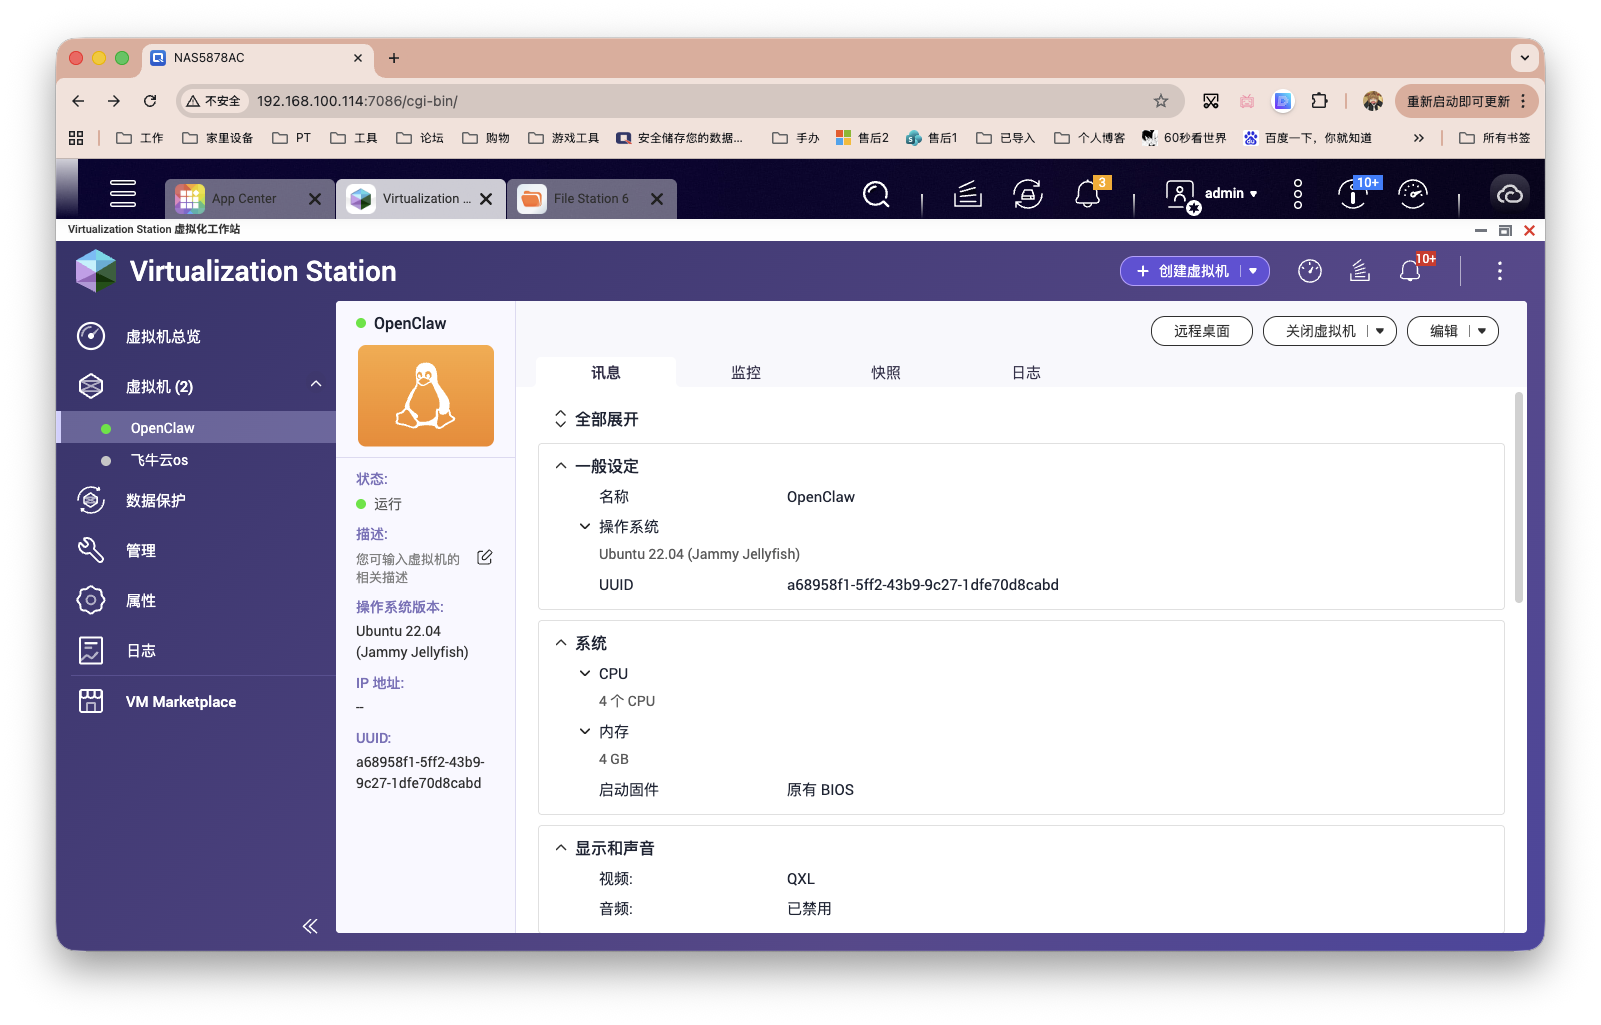The width and height of the screenshot is (1601, 1025).
Task: Collapse the CPU details chevron
Action: (585, 673)
